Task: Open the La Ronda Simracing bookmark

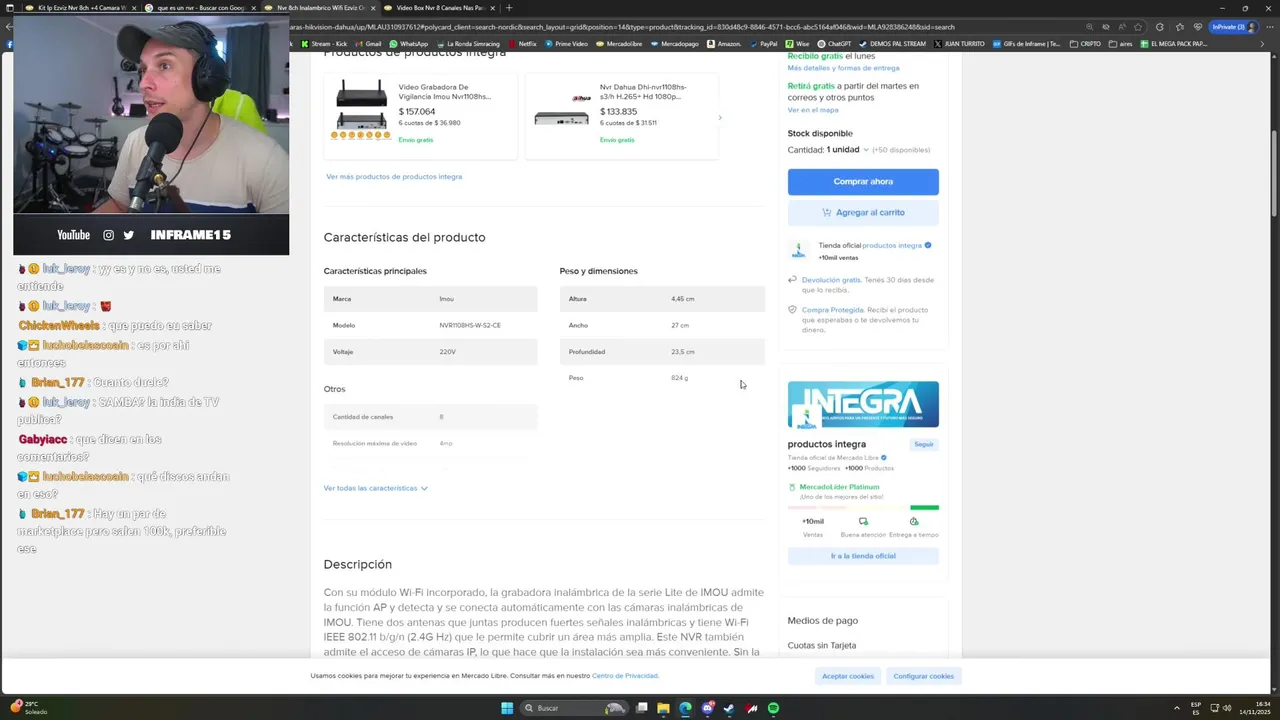Action: point(468,44)
